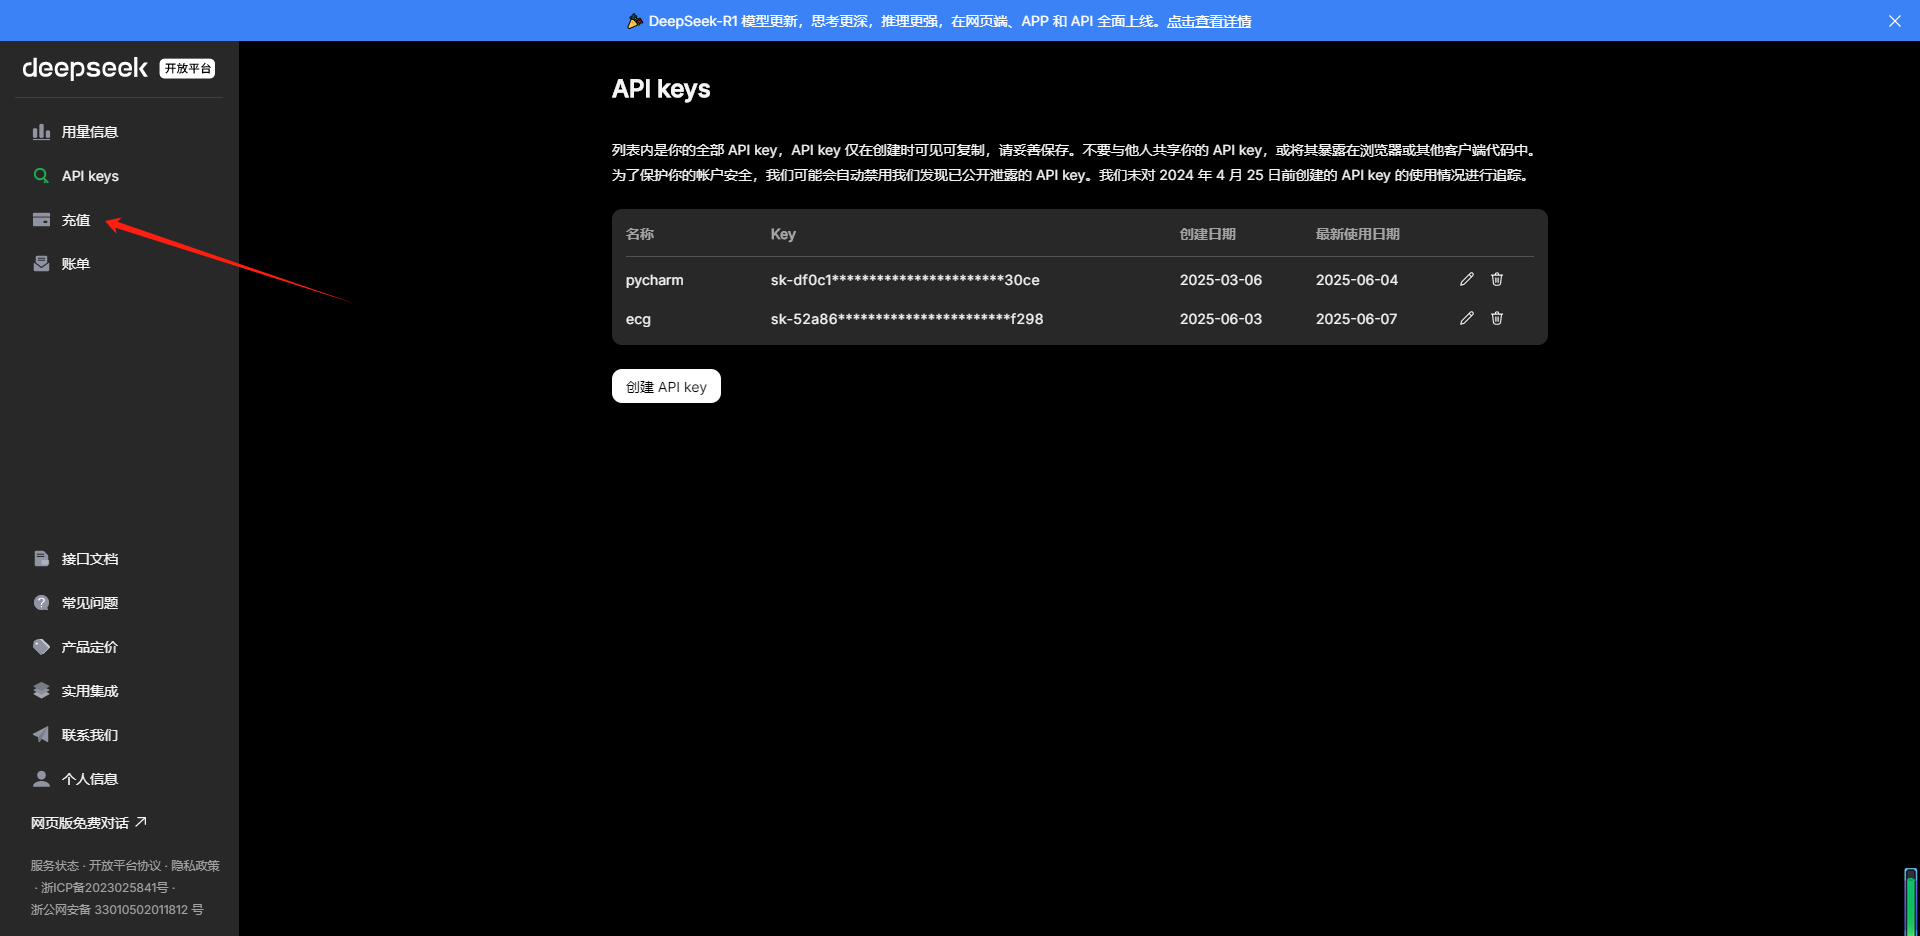This screenshot has height=936, width=1920.
Task: Click the sk-52a86 masked key value
Action: (x=907, y=319)
